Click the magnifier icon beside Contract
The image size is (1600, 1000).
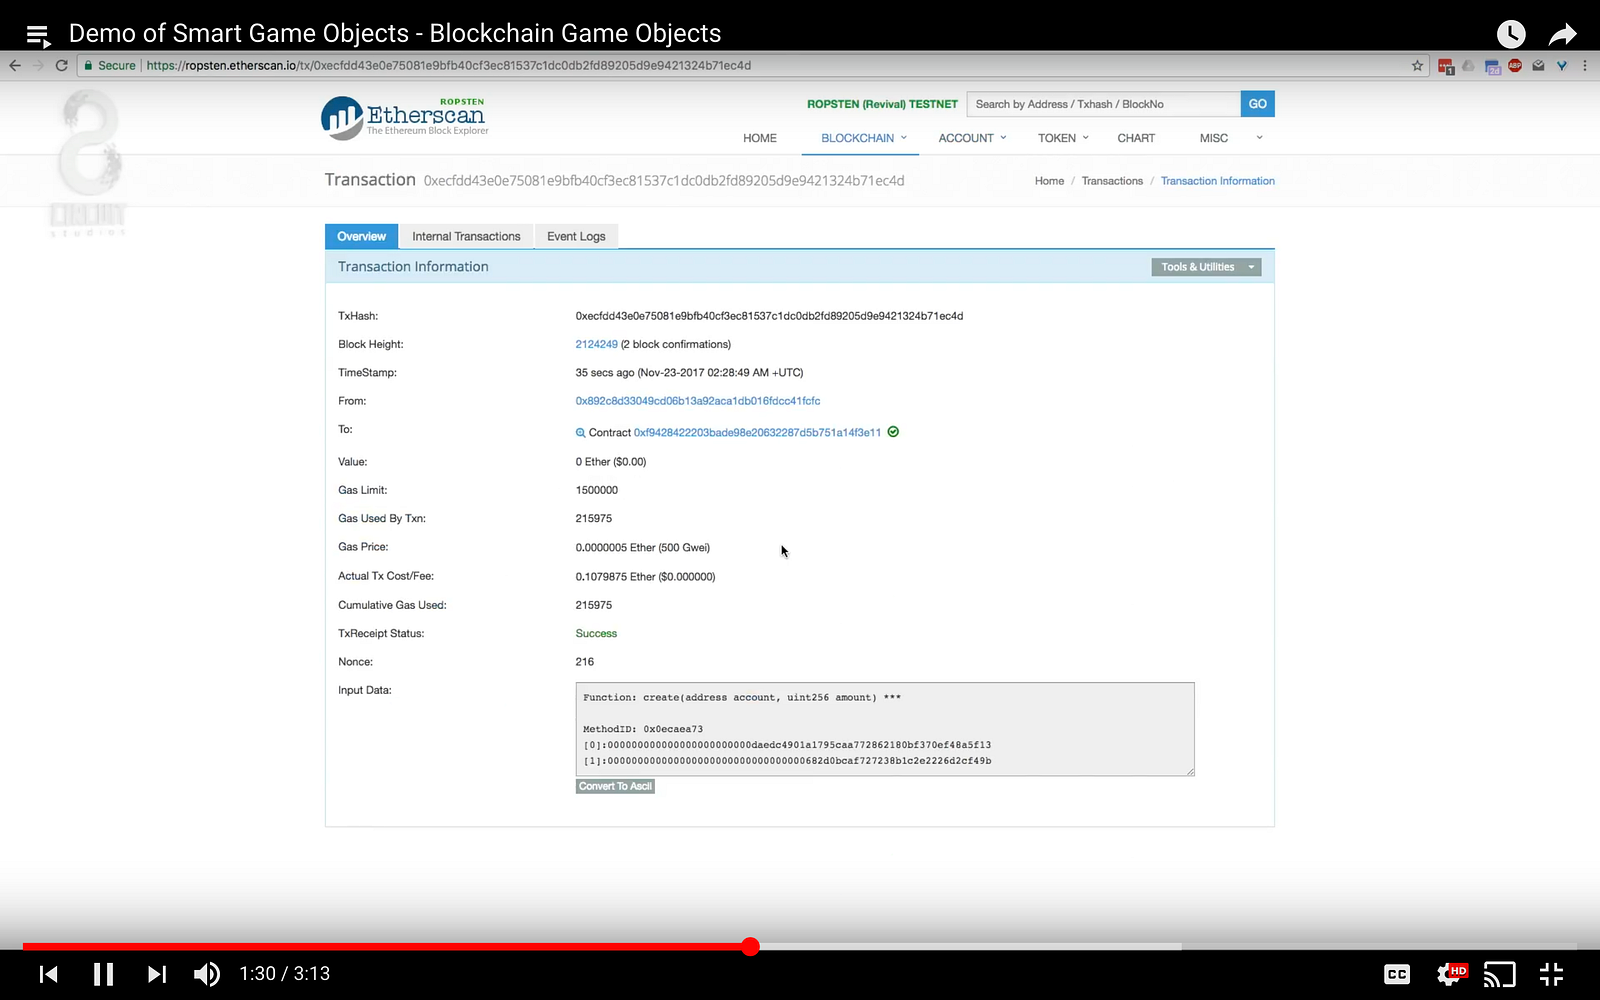580,433
